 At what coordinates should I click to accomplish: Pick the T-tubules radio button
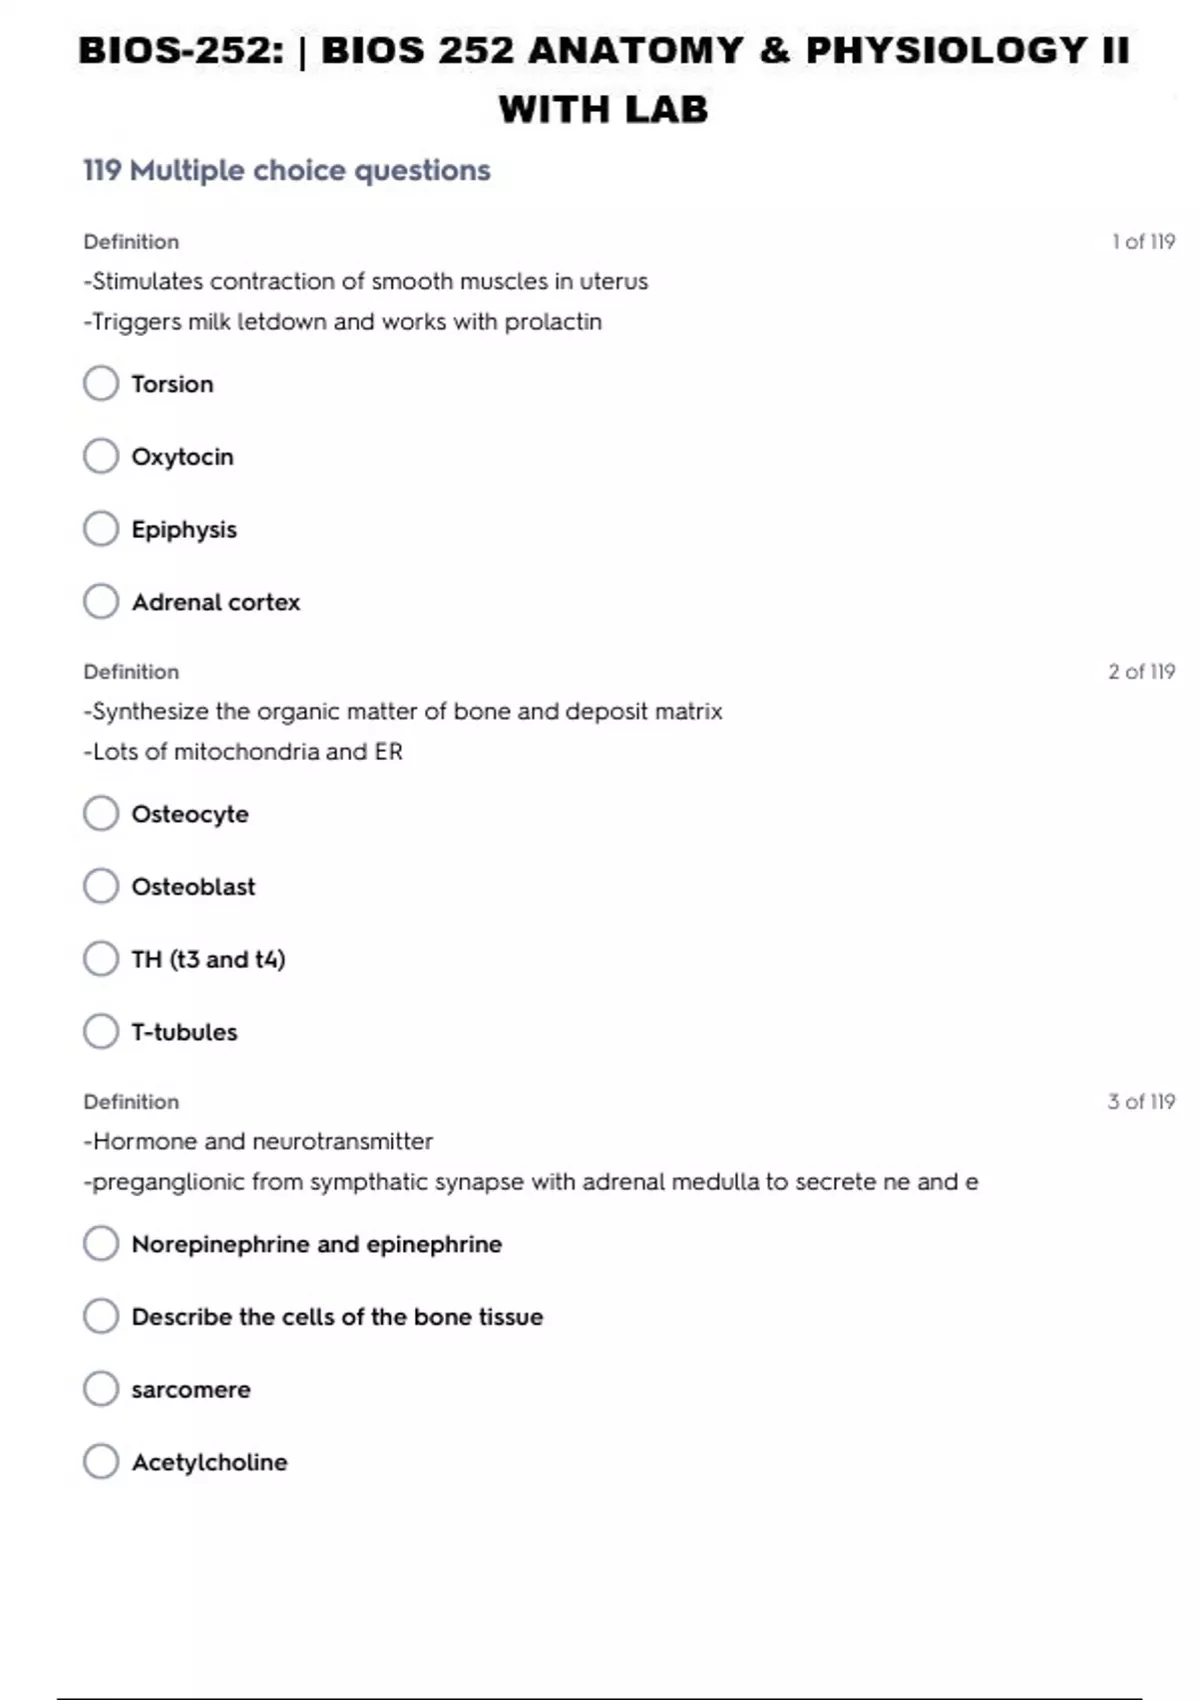pos(101,1031)
